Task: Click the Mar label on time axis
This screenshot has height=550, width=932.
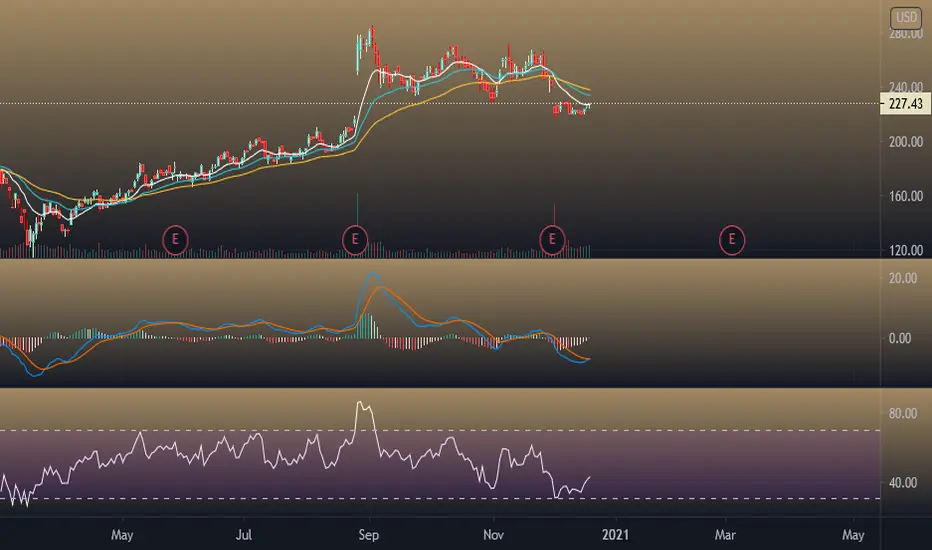Action: (725, 535)
